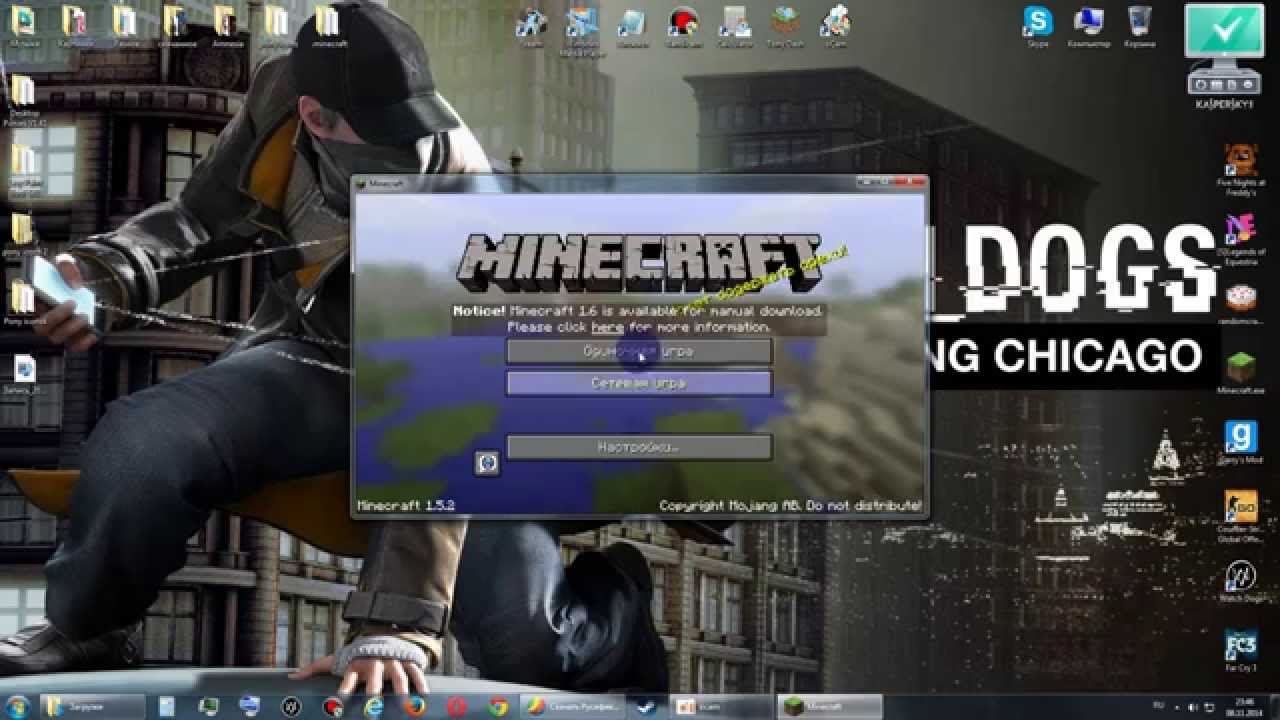Switch to the Chrome 'Скачать Русифи...' taskbar window
Viewport: 1280px width, 720px height.
(x=573, y=706)
